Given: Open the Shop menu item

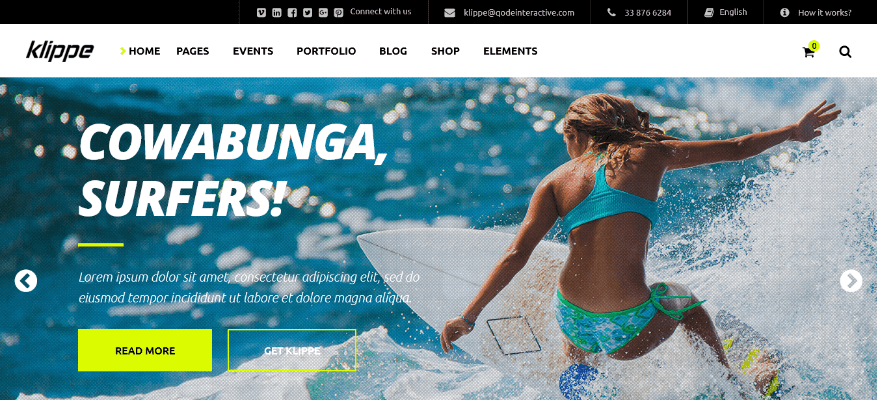Looking at the screenshot, I should pos(445,51).
